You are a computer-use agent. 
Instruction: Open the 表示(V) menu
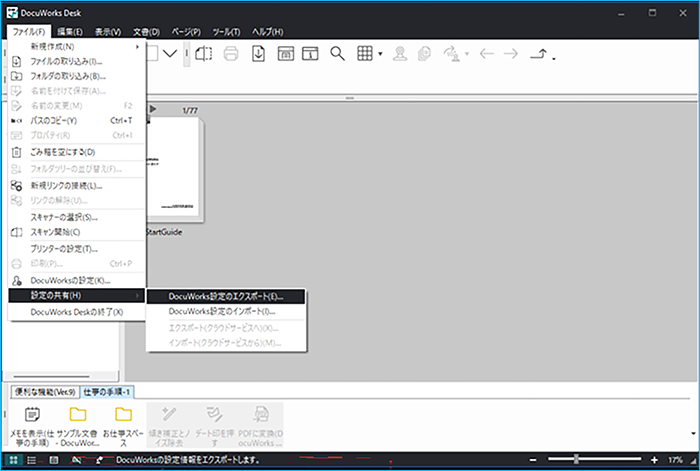108,32
